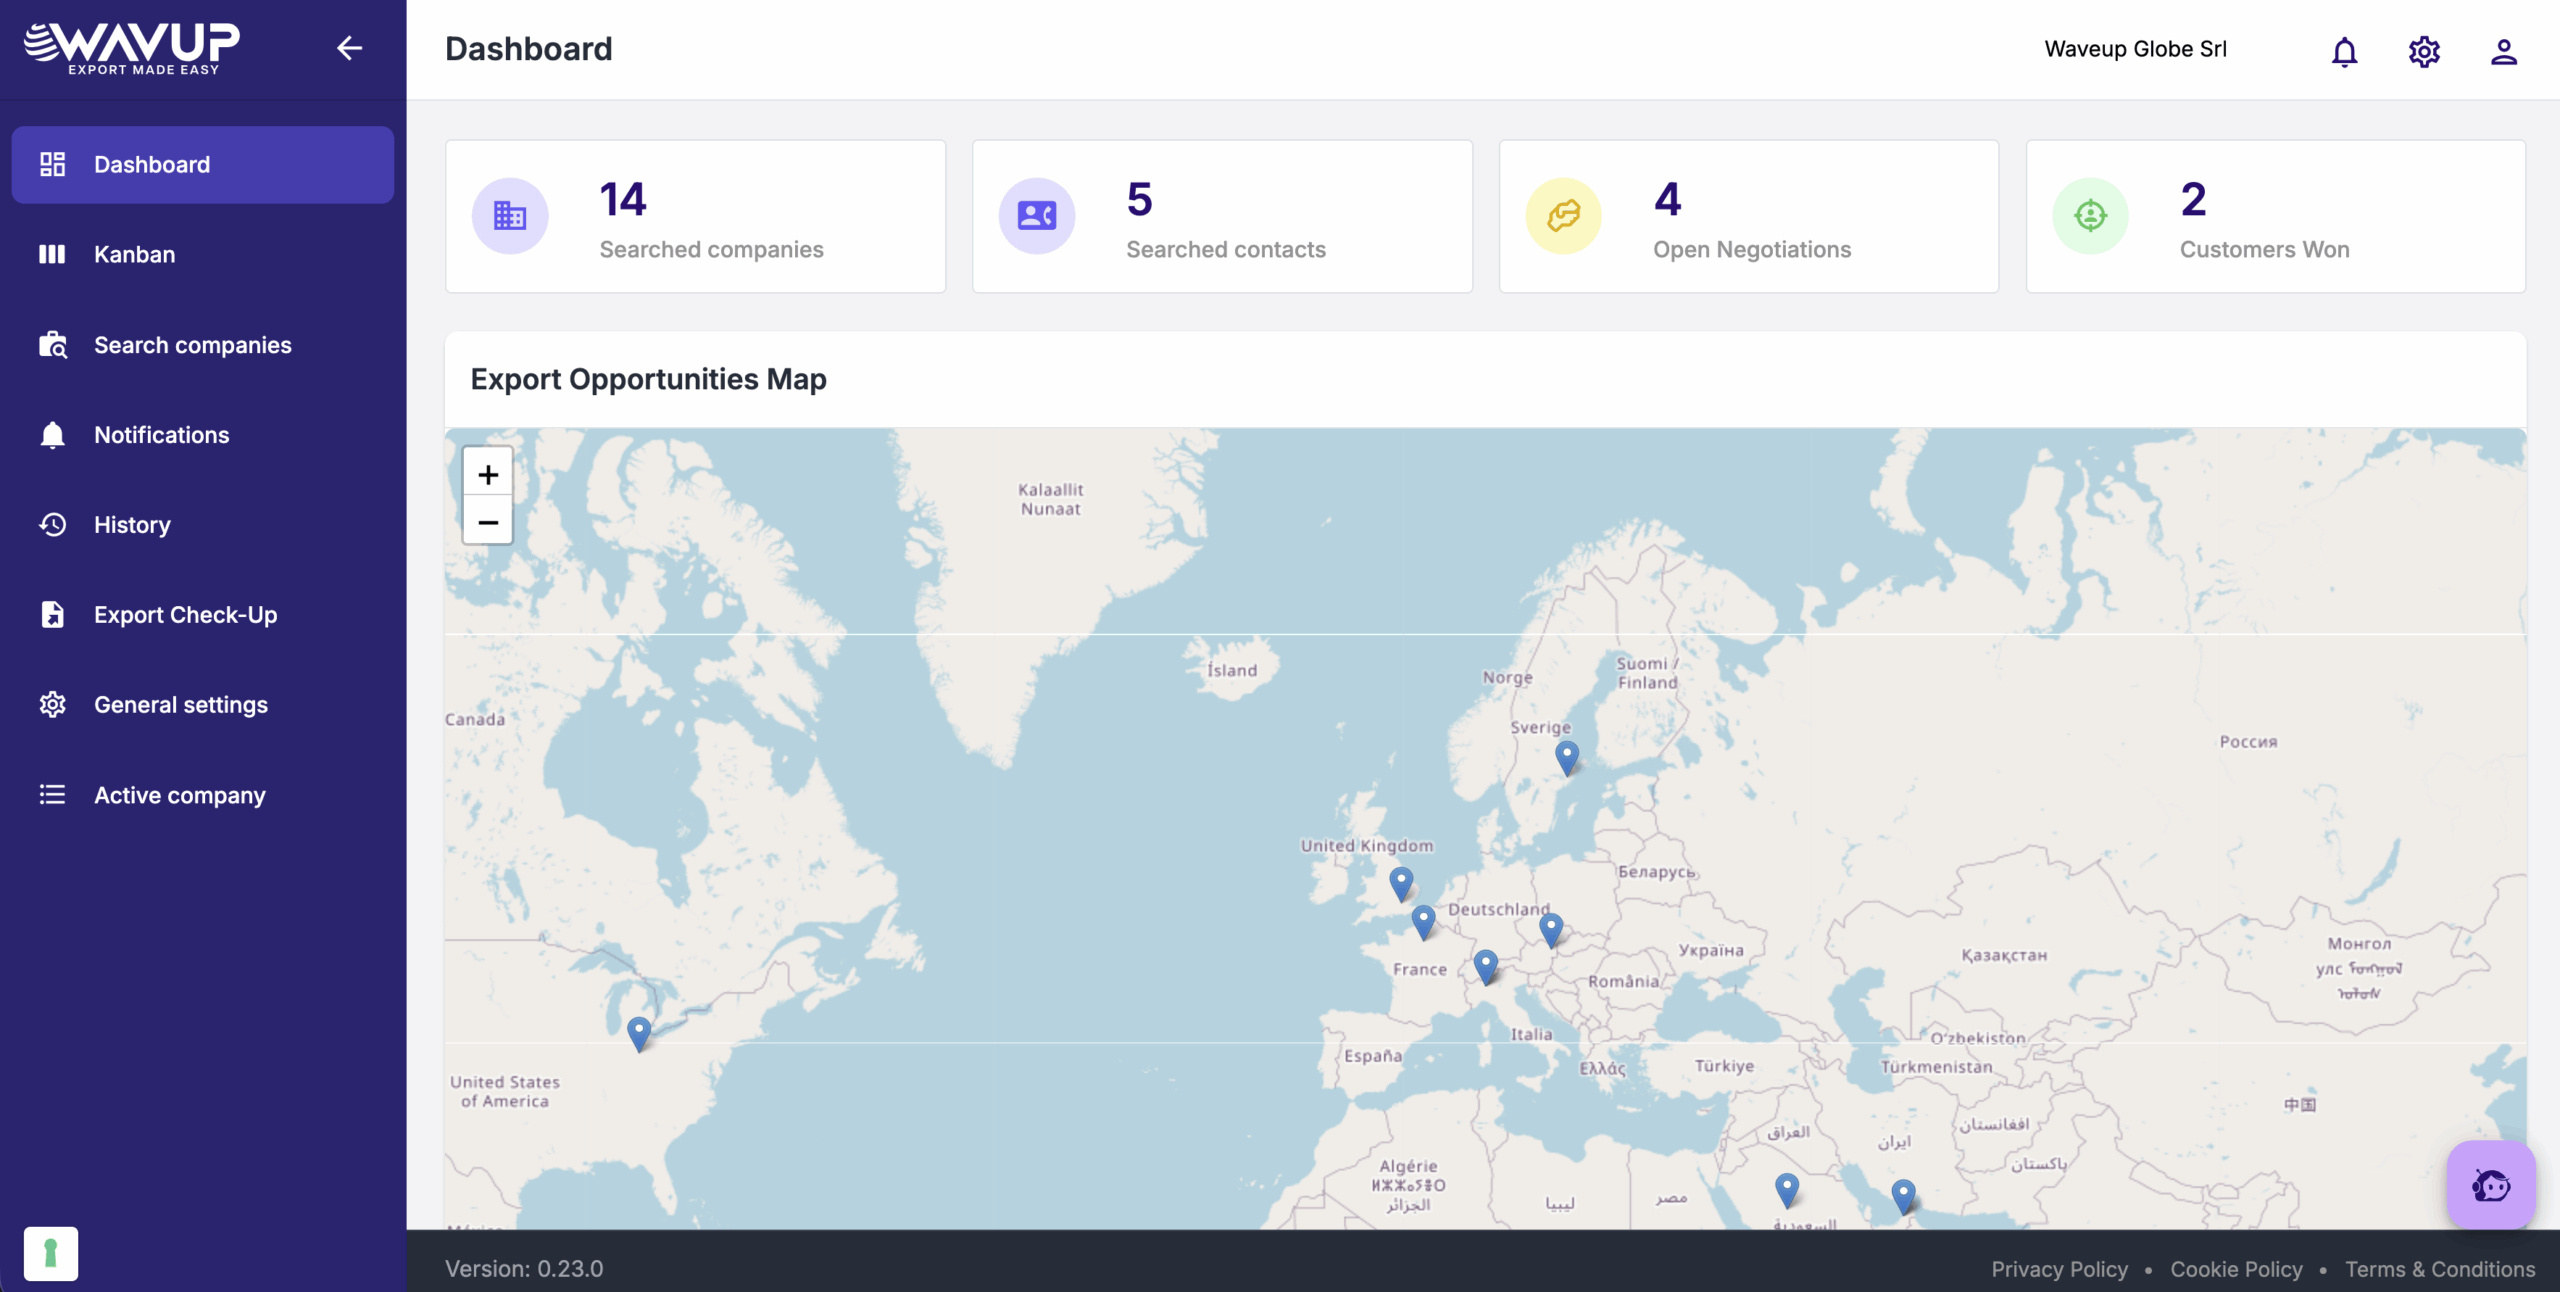This screenshot has height=1292, width=2560.
Task: Collapse the sidebar with the back arrow
Action: point(349,48)
